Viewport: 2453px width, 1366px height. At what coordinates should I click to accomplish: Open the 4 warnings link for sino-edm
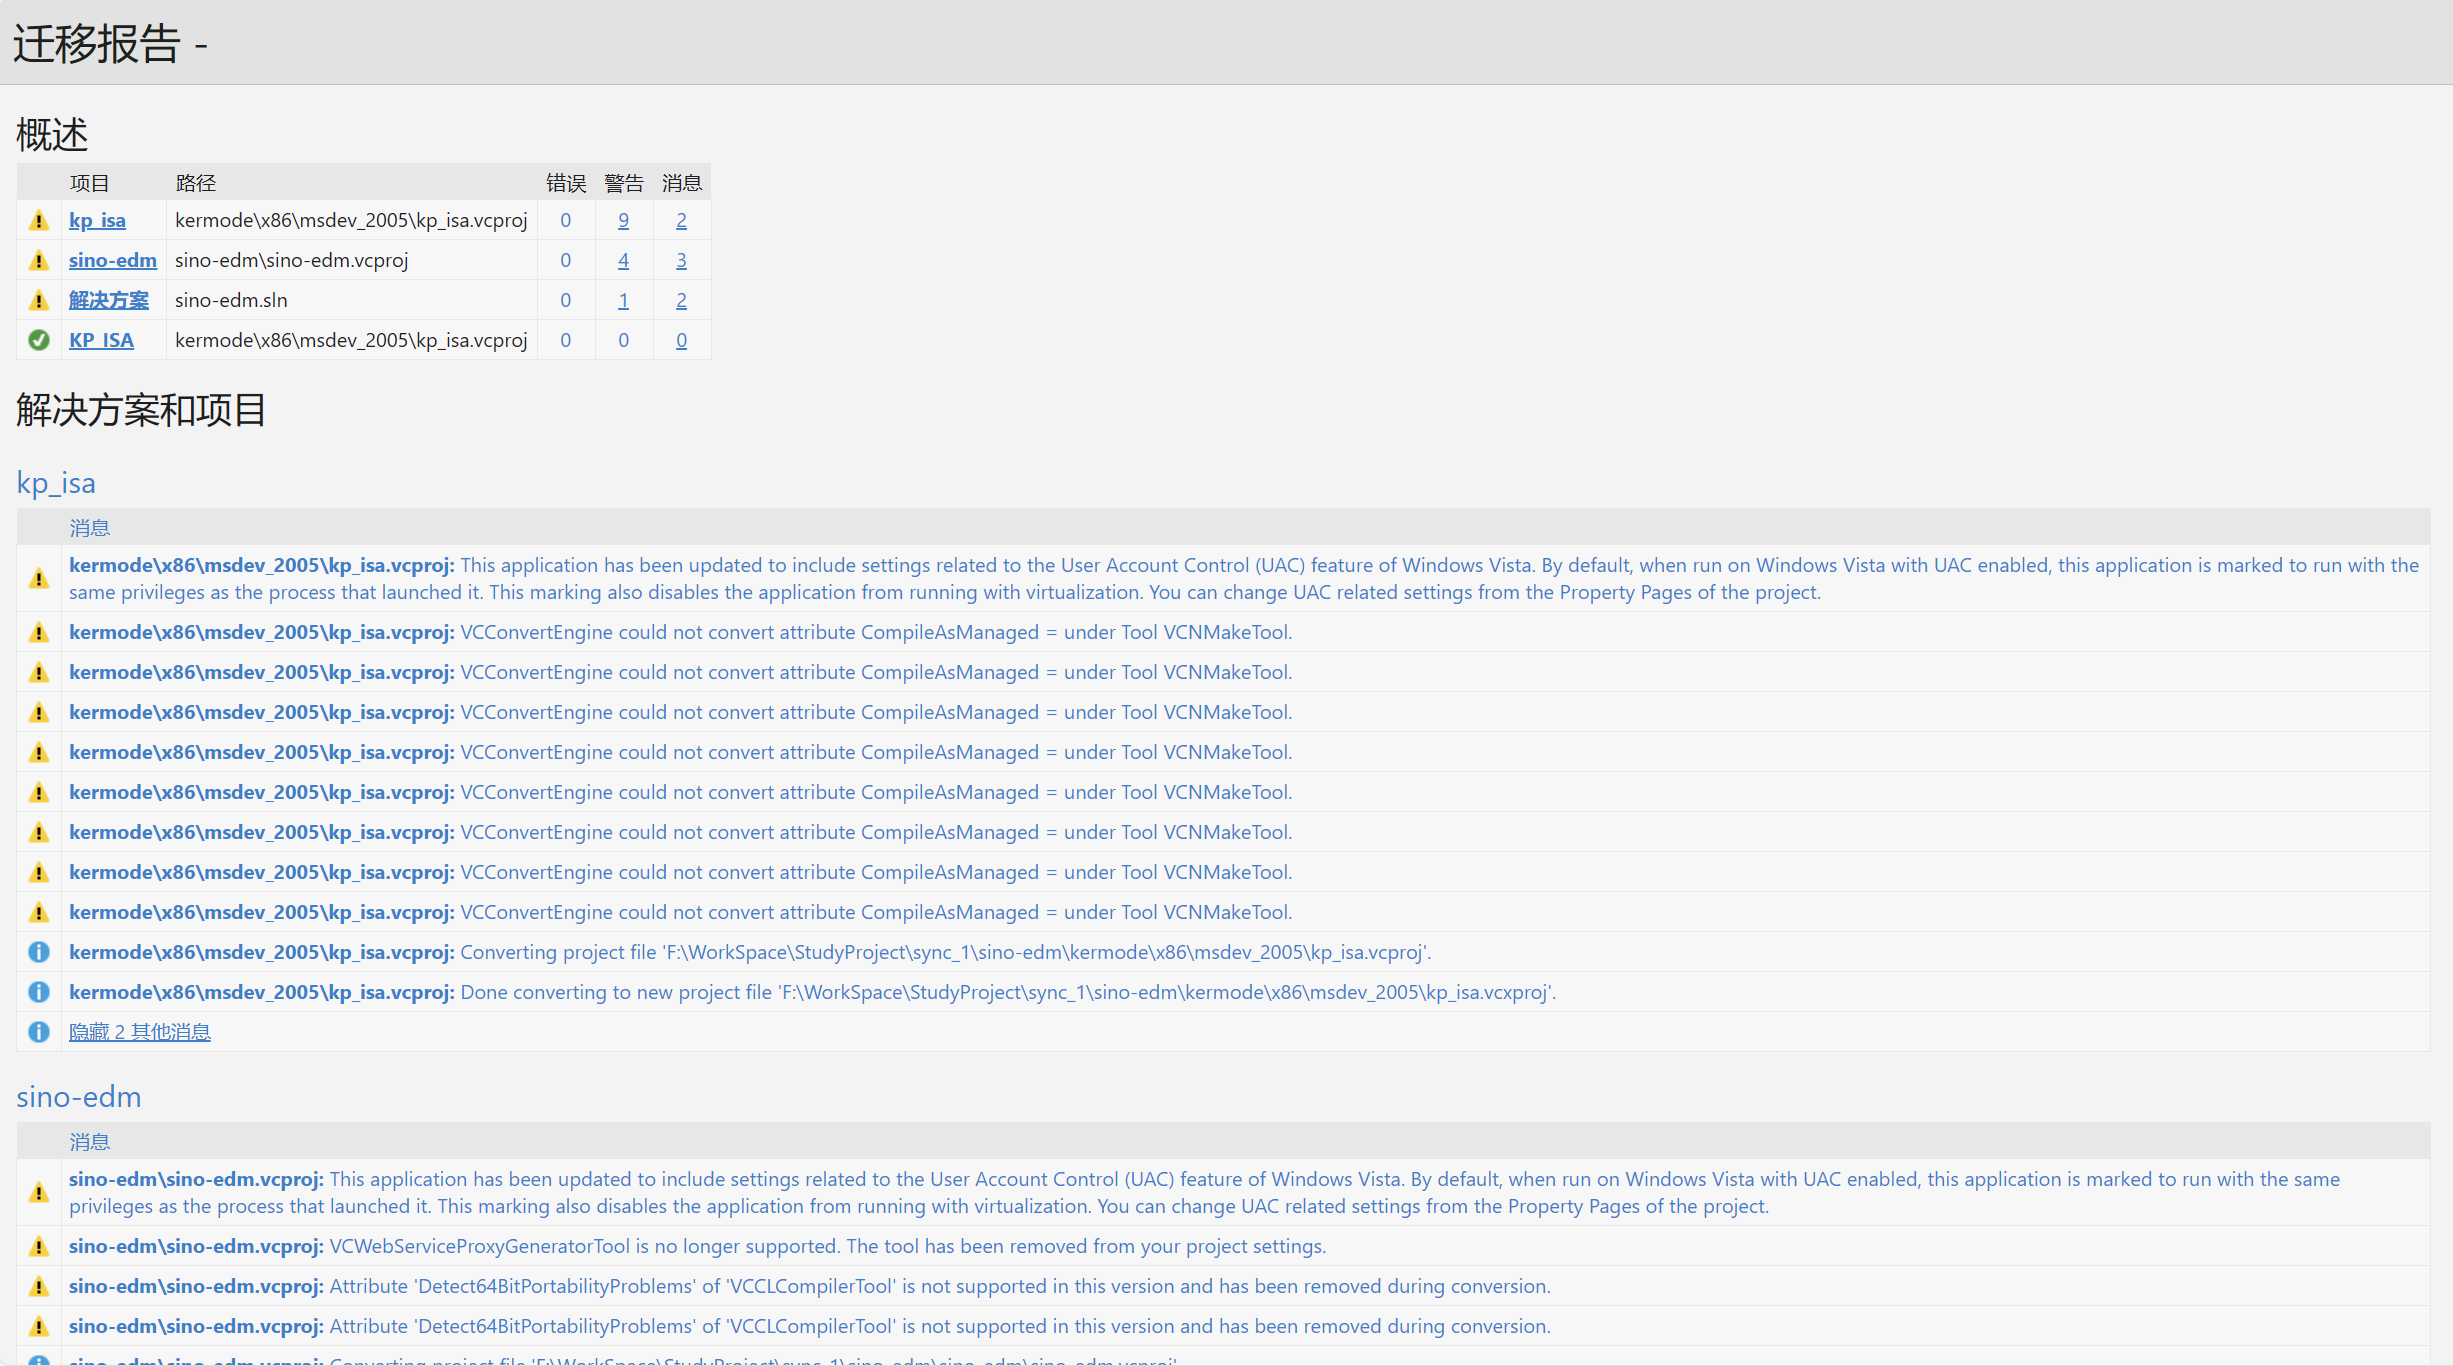[x=623, y=260]
